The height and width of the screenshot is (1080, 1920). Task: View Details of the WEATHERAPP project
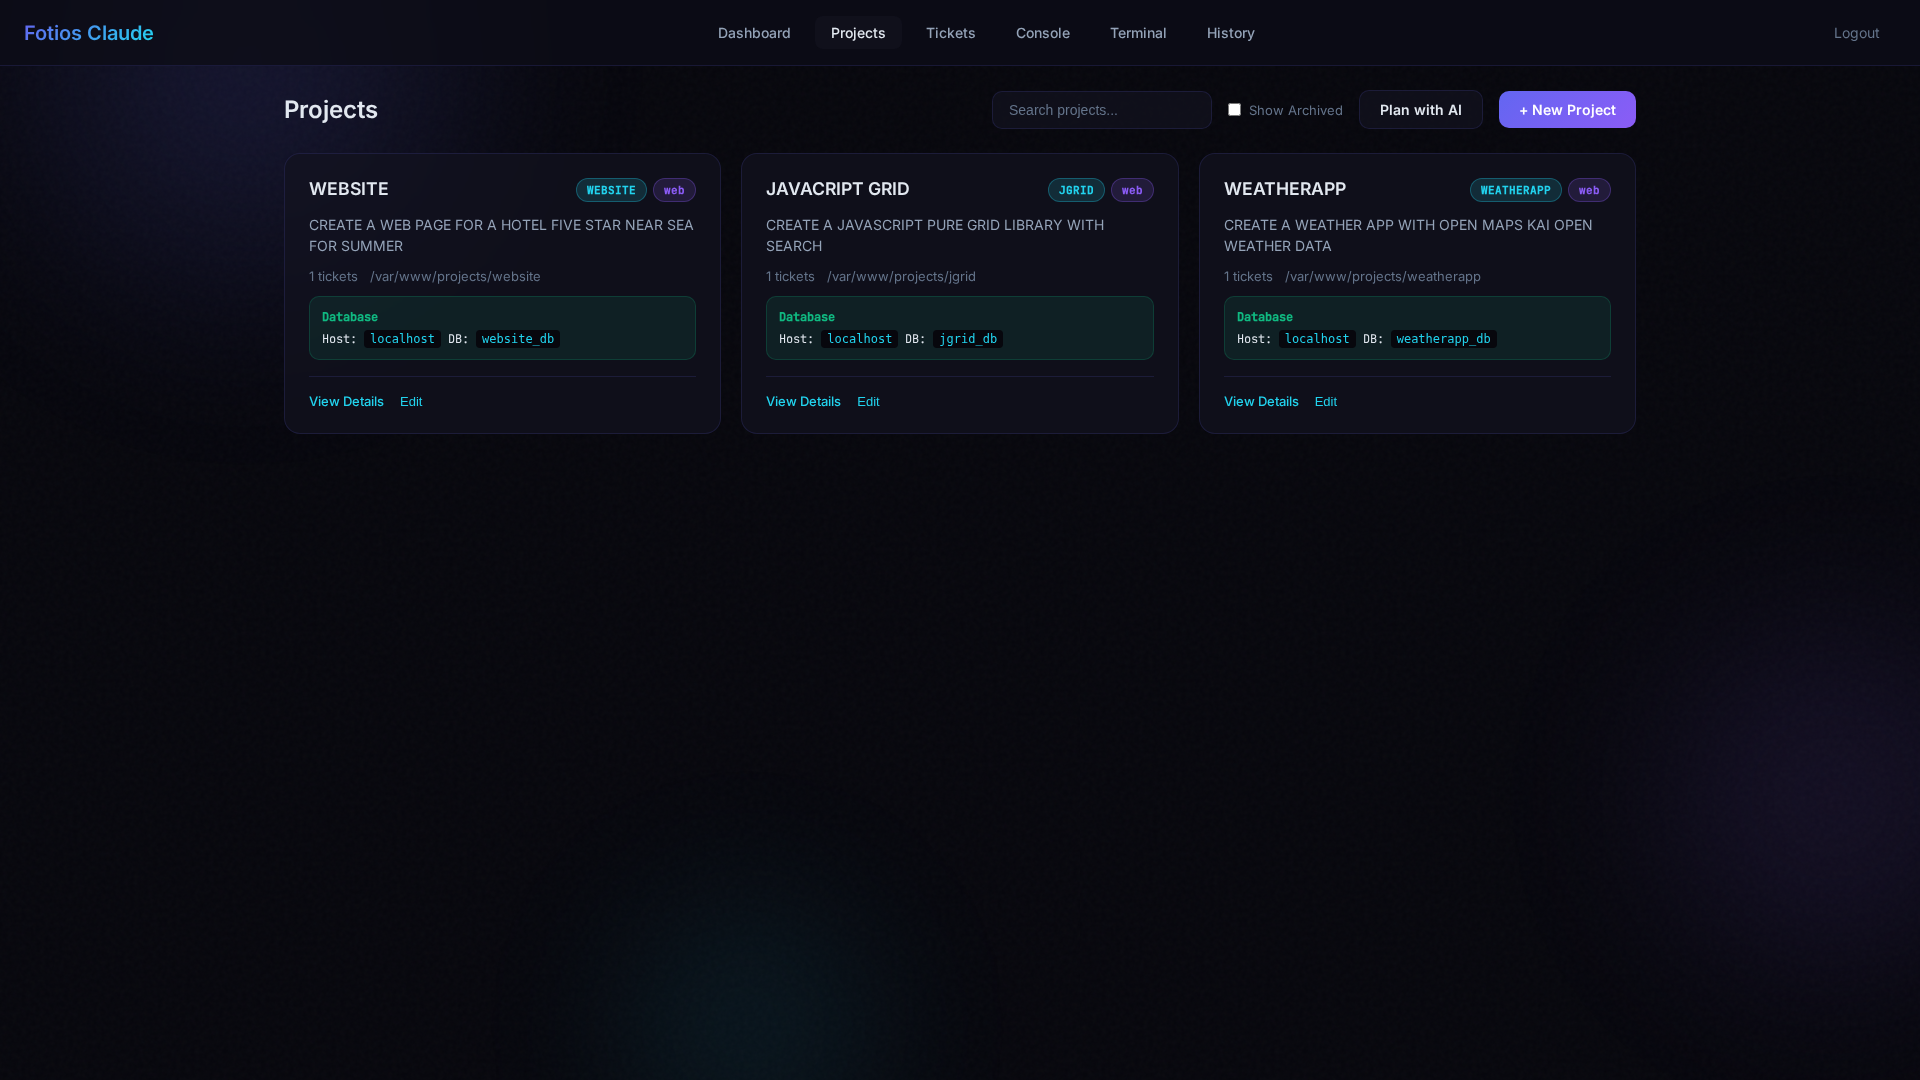(x=1260, y=401)
